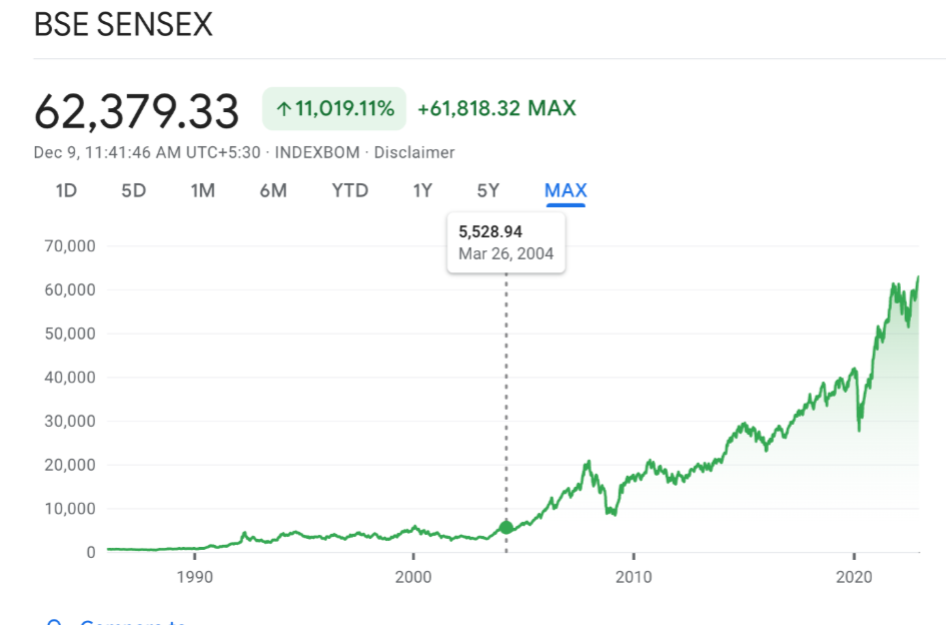Choose the 1Y chart range
The height and width of the screenshot is (625, 946).
[422, 190]
